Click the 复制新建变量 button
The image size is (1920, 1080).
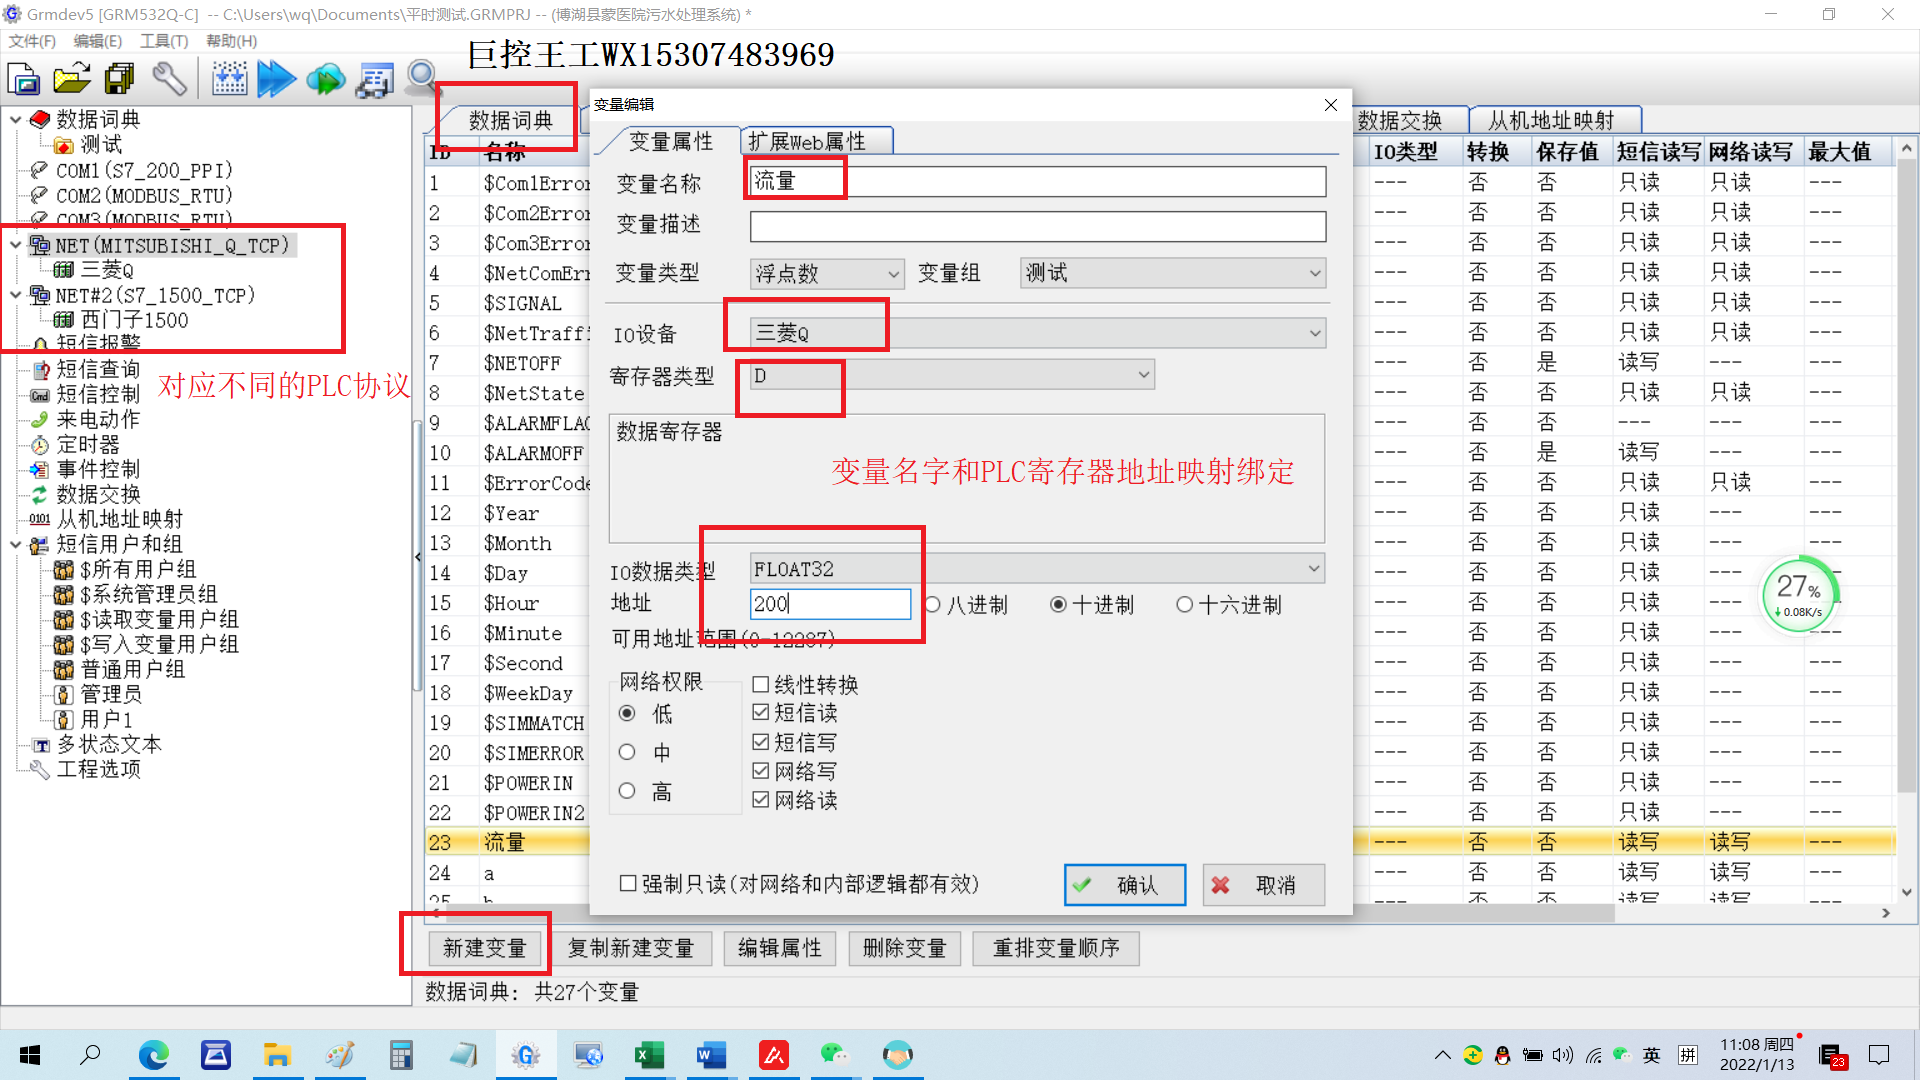(x=631, y=948)
